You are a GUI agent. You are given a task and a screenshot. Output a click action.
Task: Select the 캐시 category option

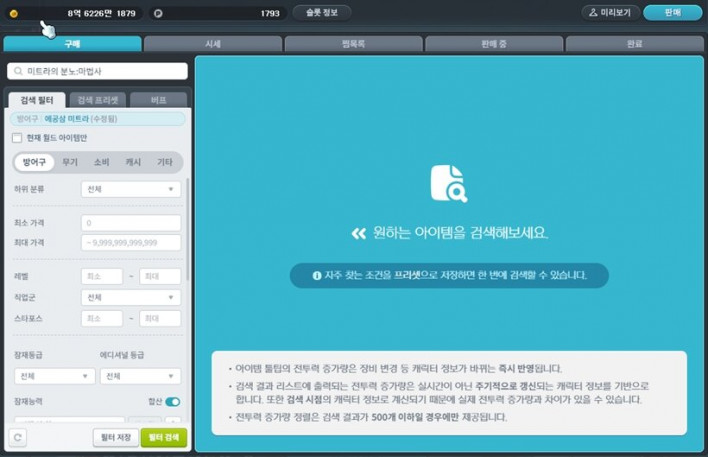pos(133,162)
